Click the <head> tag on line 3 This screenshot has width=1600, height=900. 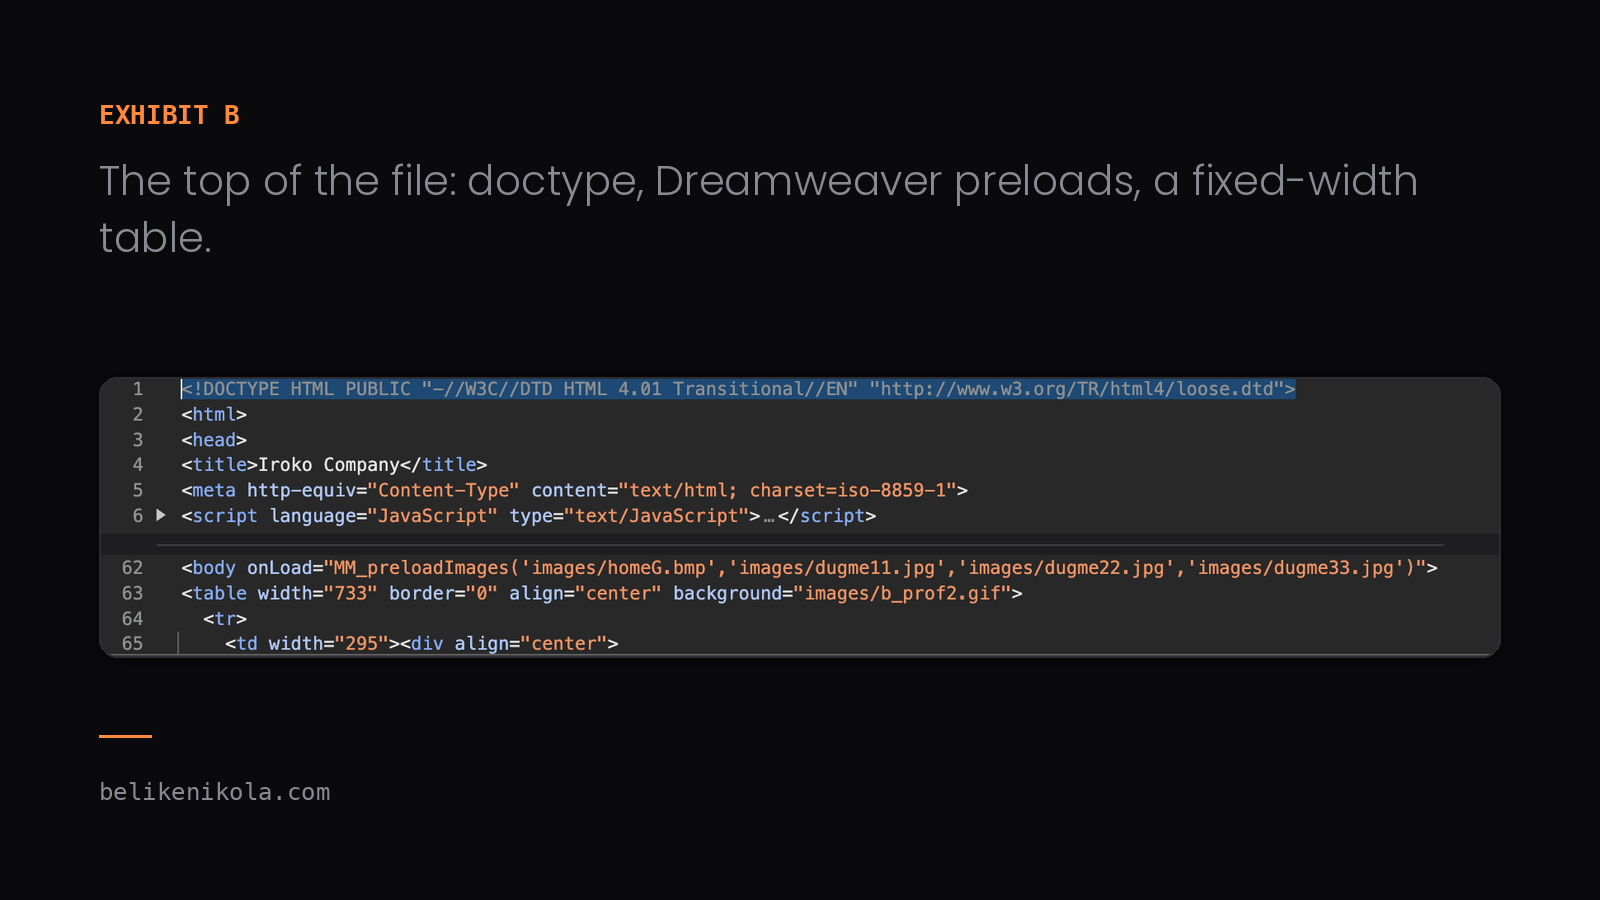pyautogui.click(x=214, y=440)
